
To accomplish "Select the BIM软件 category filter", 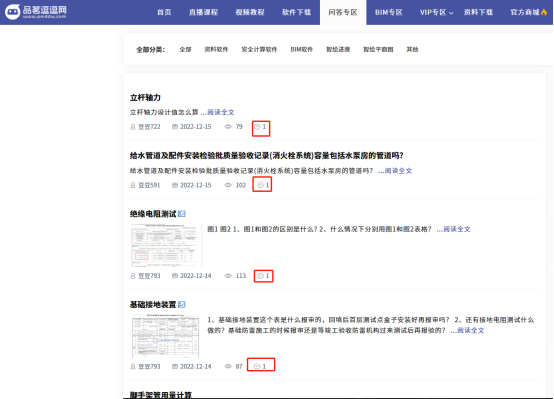I will (301, 49).
